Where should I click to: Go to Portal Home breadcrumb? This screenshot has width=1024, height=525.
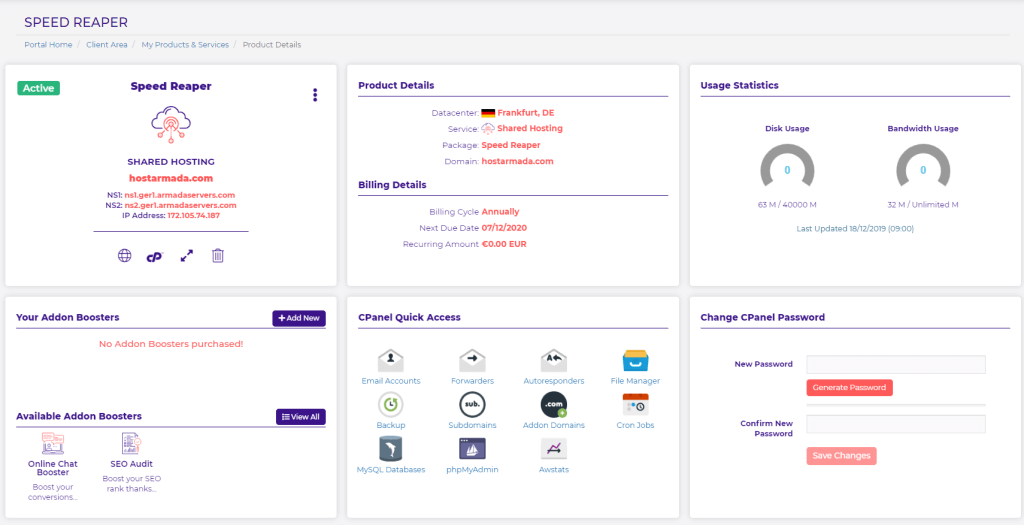(48, 45)
